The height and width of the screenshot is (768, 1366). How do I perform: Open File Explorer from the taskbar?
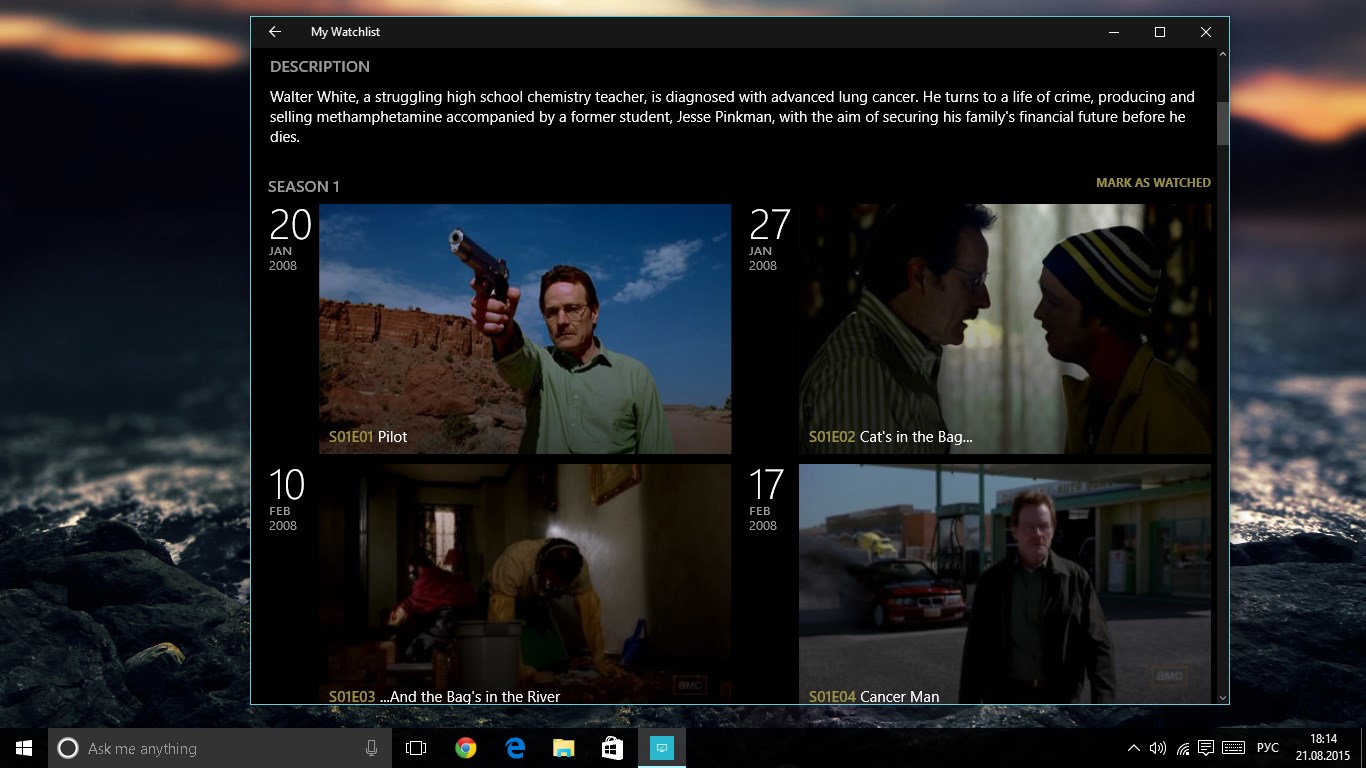[x=564, y=748]
